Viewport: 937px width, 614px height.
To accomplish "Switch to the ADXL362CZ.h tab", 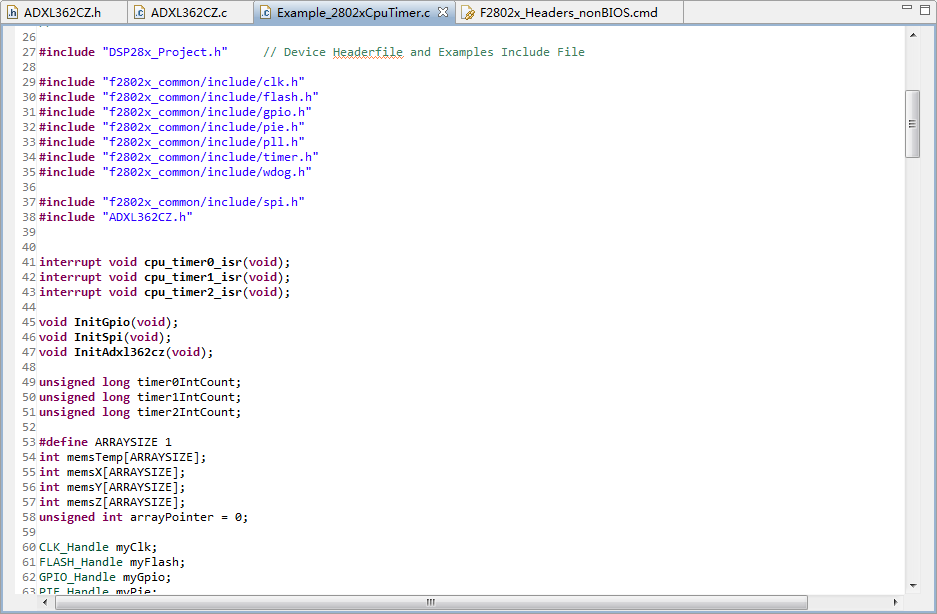I will click(63, 13).
